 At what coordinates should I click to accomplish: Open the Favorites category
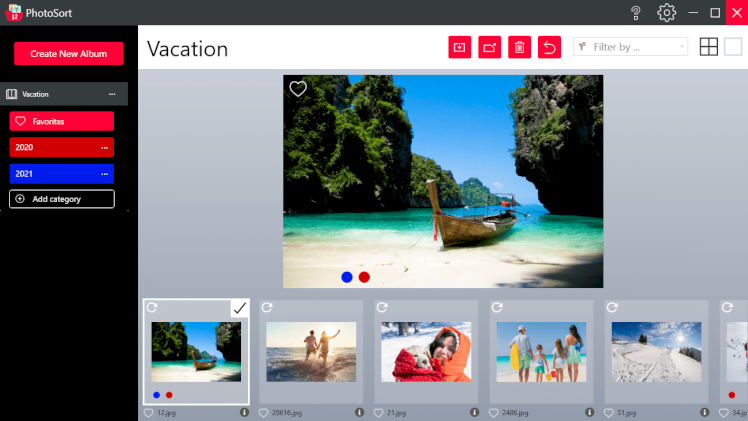(x=62, y=121)
